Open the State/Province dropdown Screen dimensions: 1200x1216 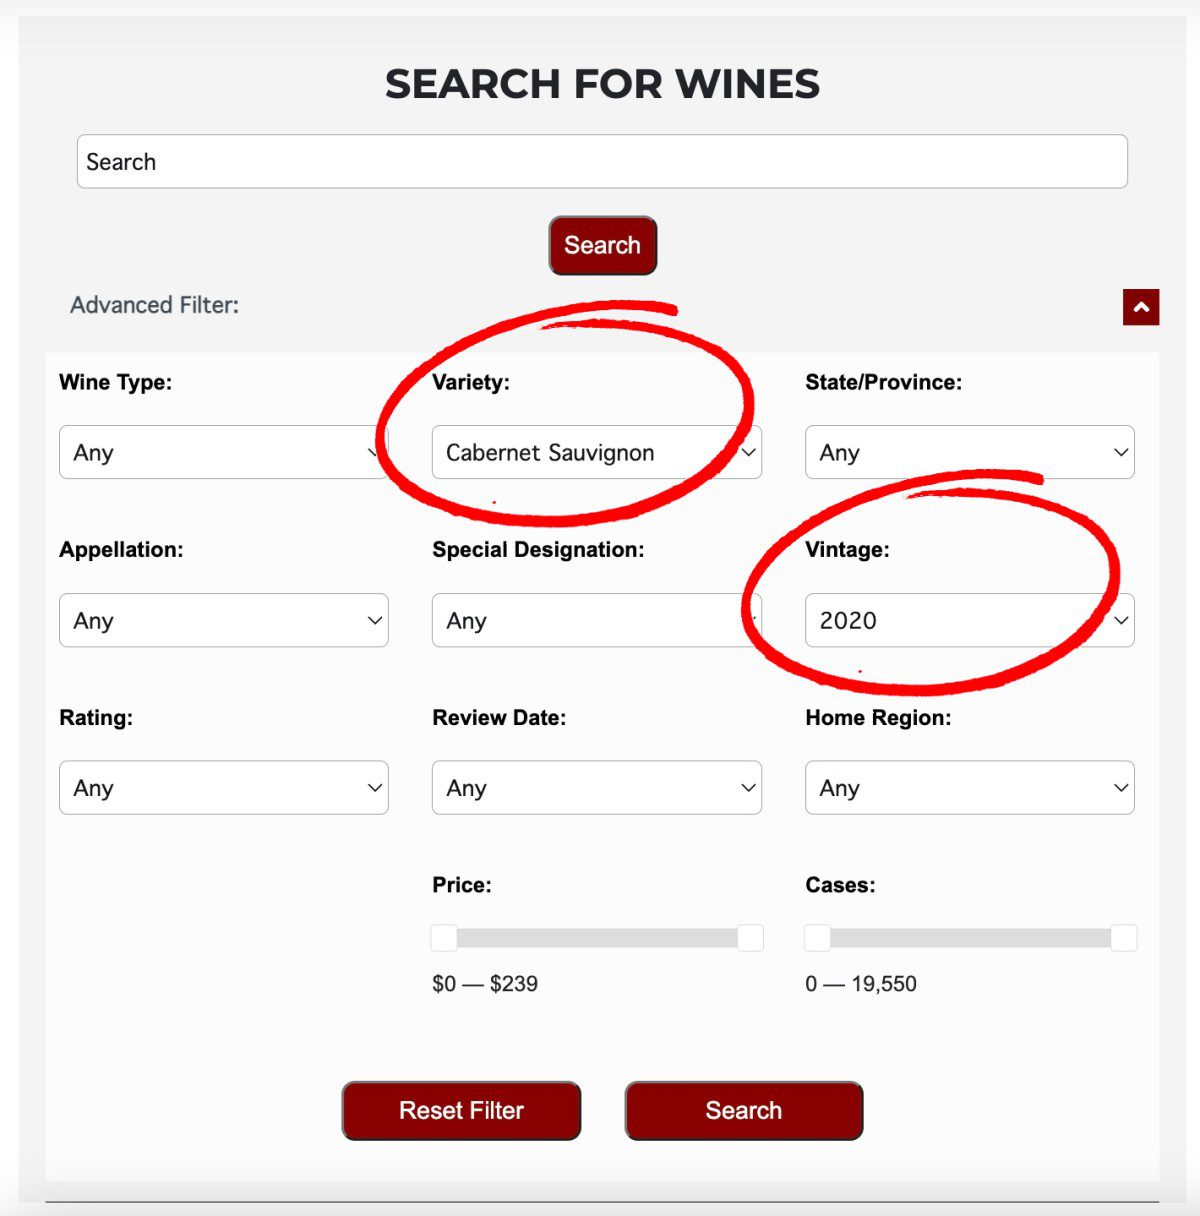(968, 452)
